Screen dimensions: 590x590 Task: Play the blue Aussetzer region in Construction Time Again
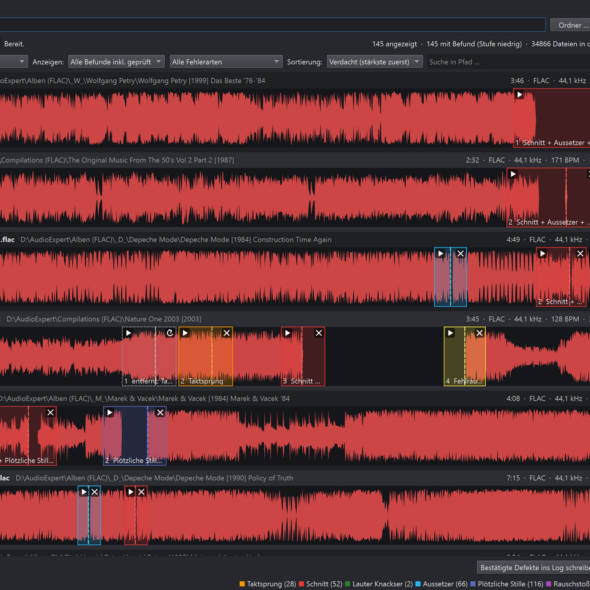click(x=440, y=254)
